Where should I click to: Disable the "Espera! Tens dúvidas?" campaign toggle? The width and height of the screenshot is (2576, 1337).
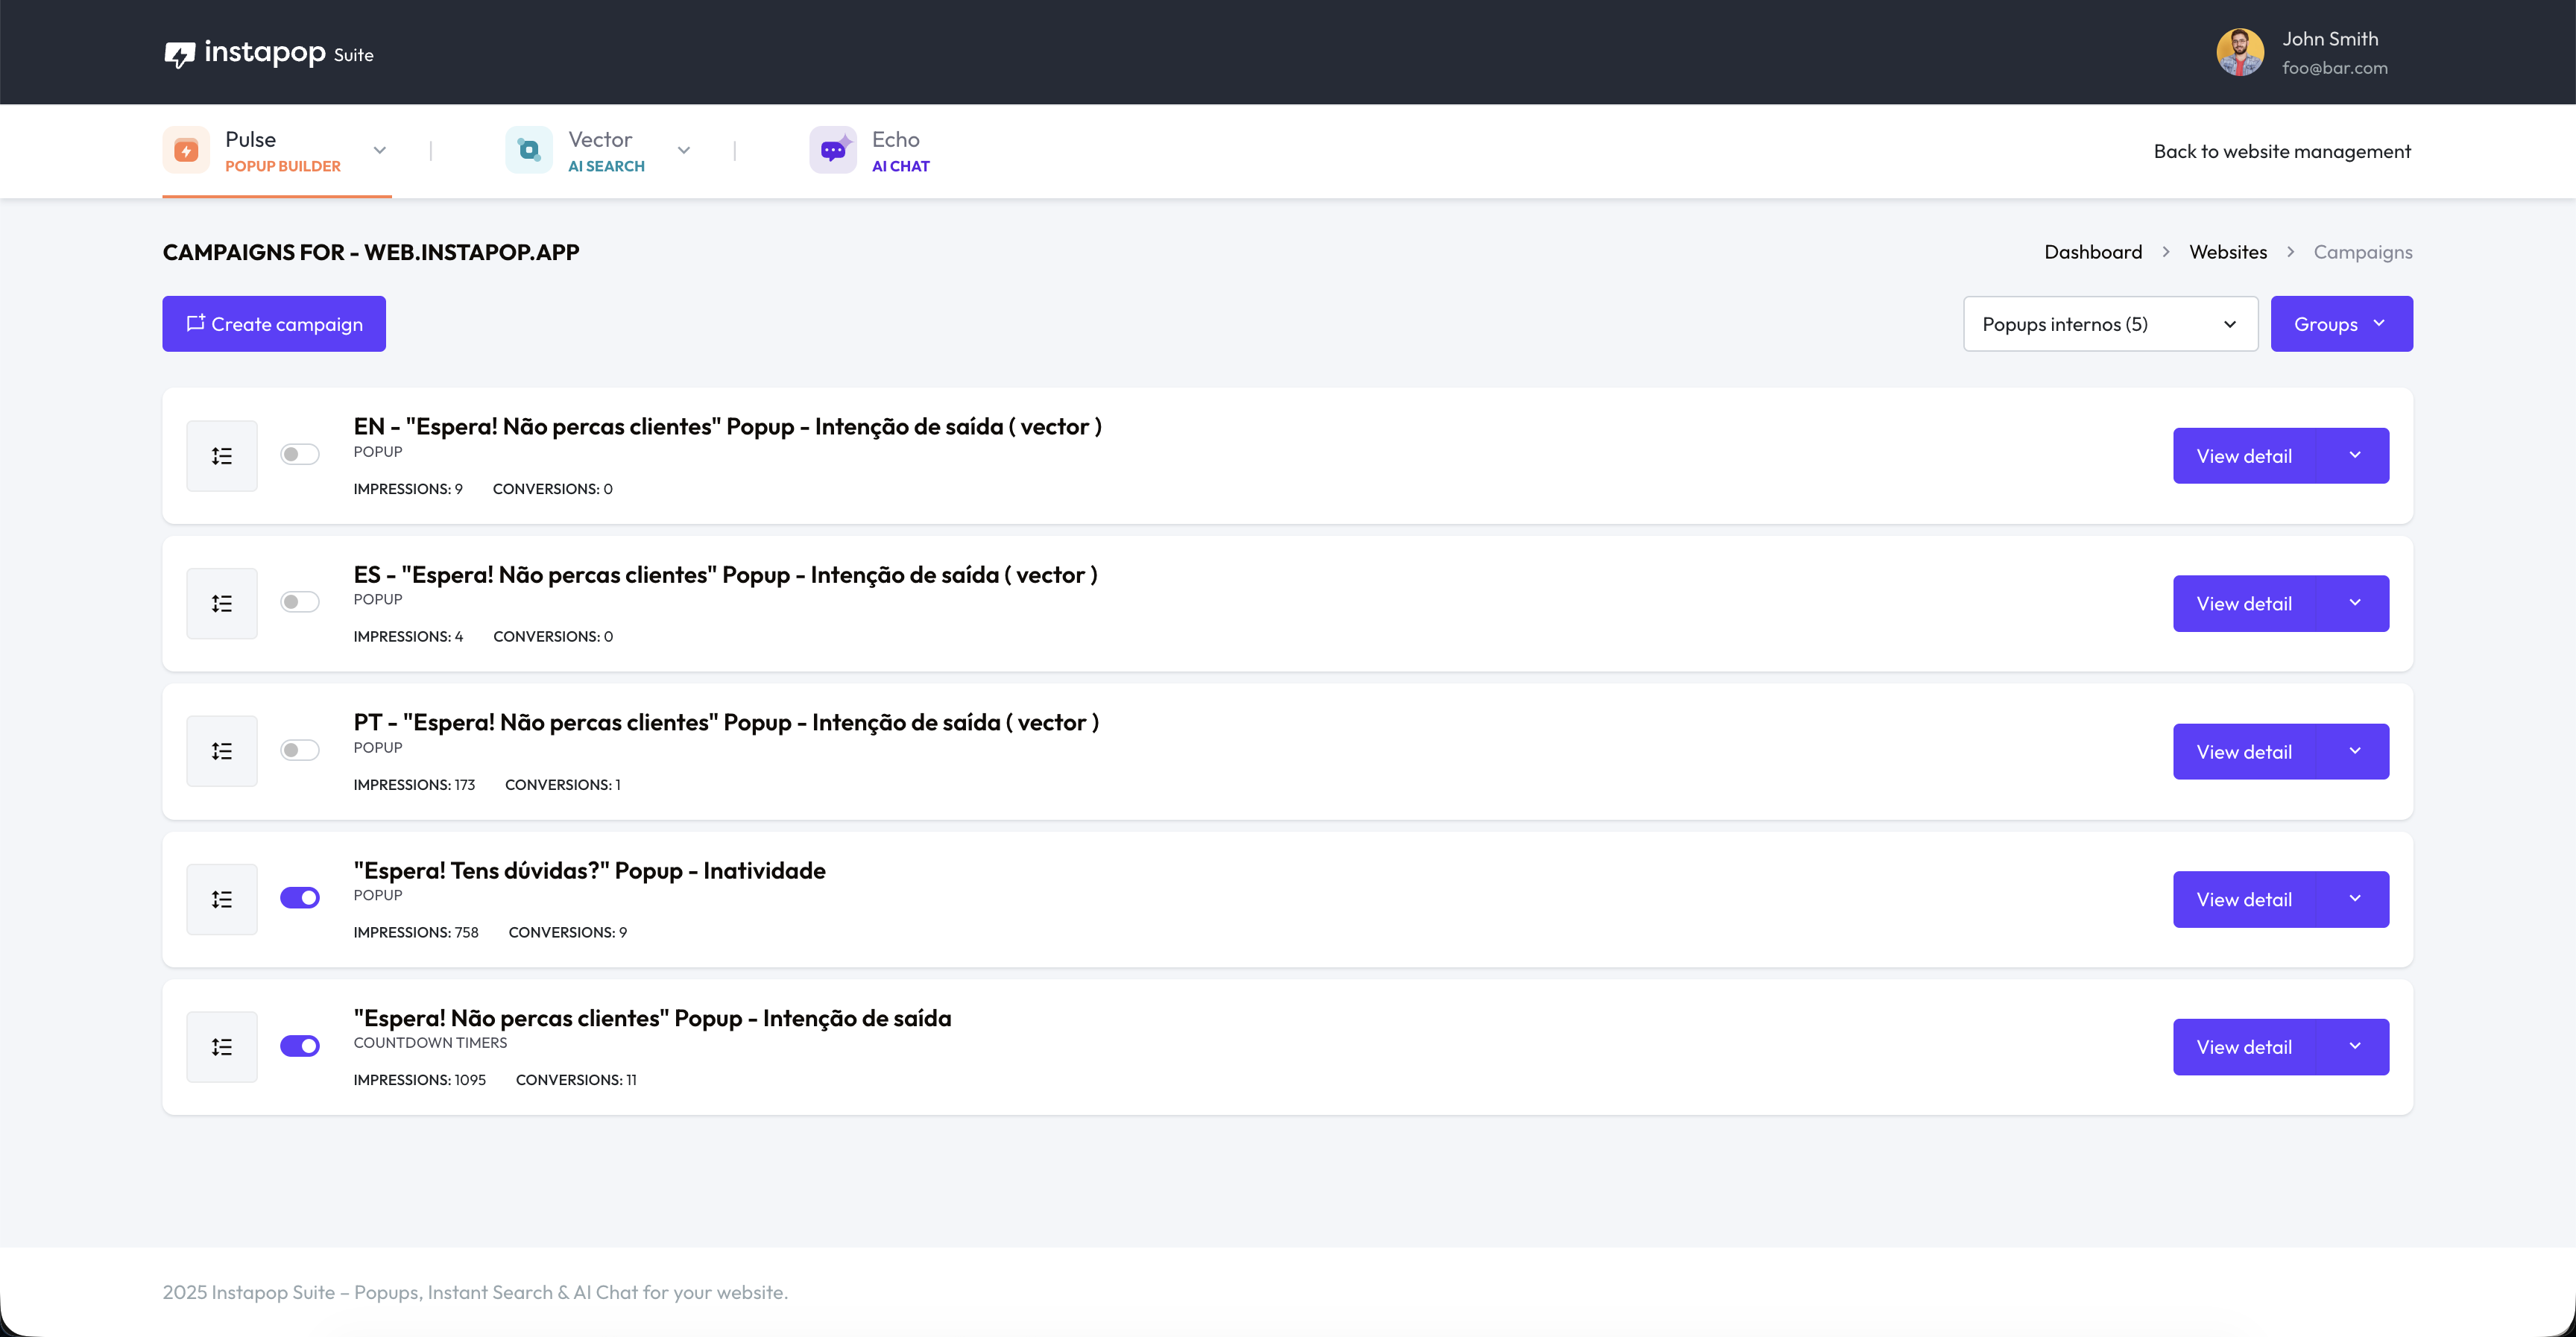coord(299,898)
